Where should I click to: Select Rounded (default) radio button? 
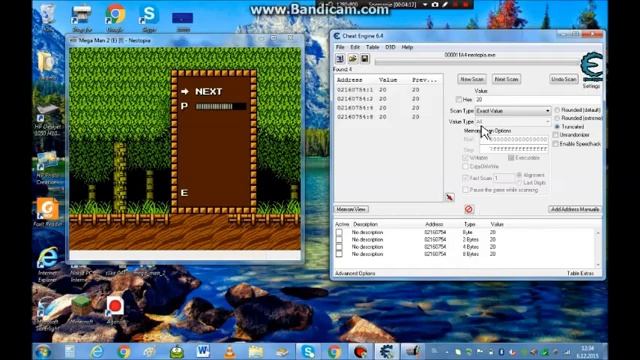pyautogui.click(x=557, y=110)
